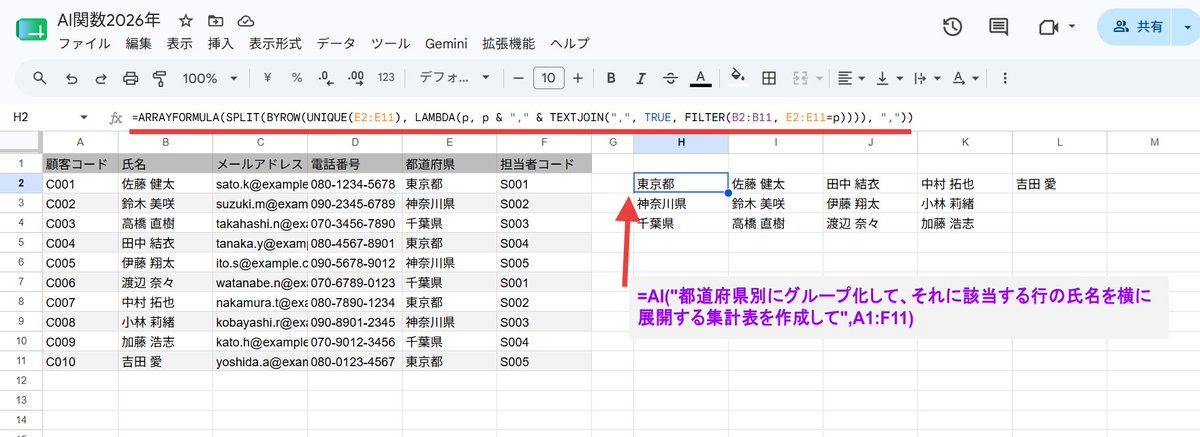Open the Google Sheets home icon

(32, 29)
